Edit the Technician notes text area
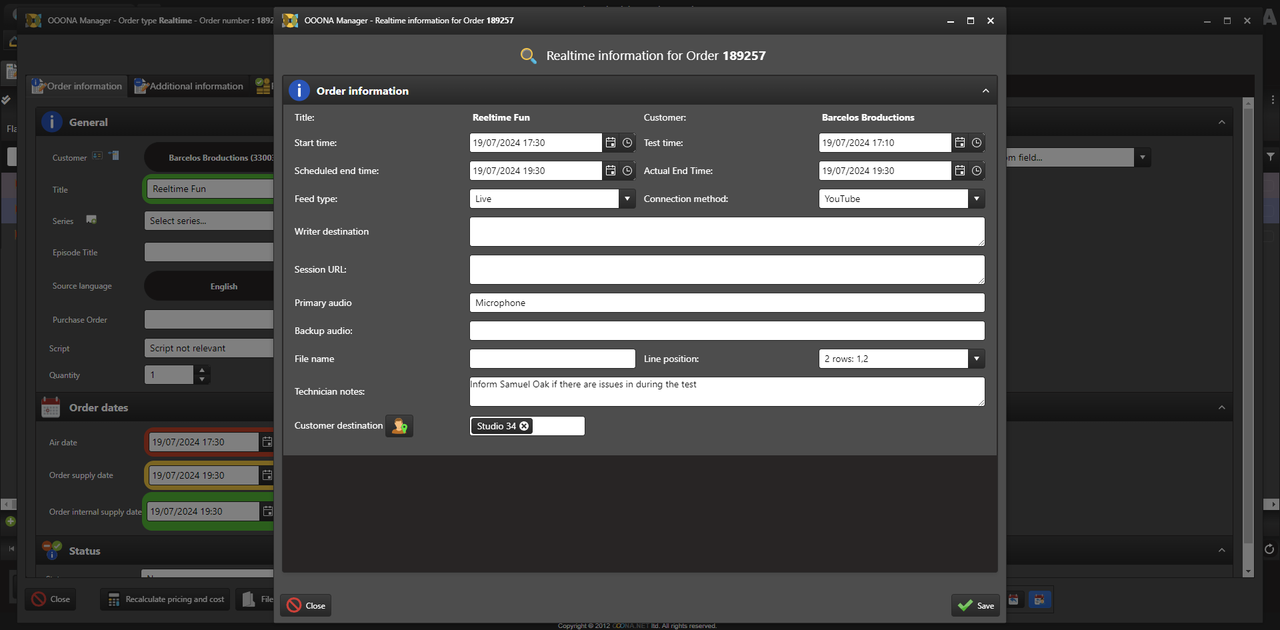 726,392
